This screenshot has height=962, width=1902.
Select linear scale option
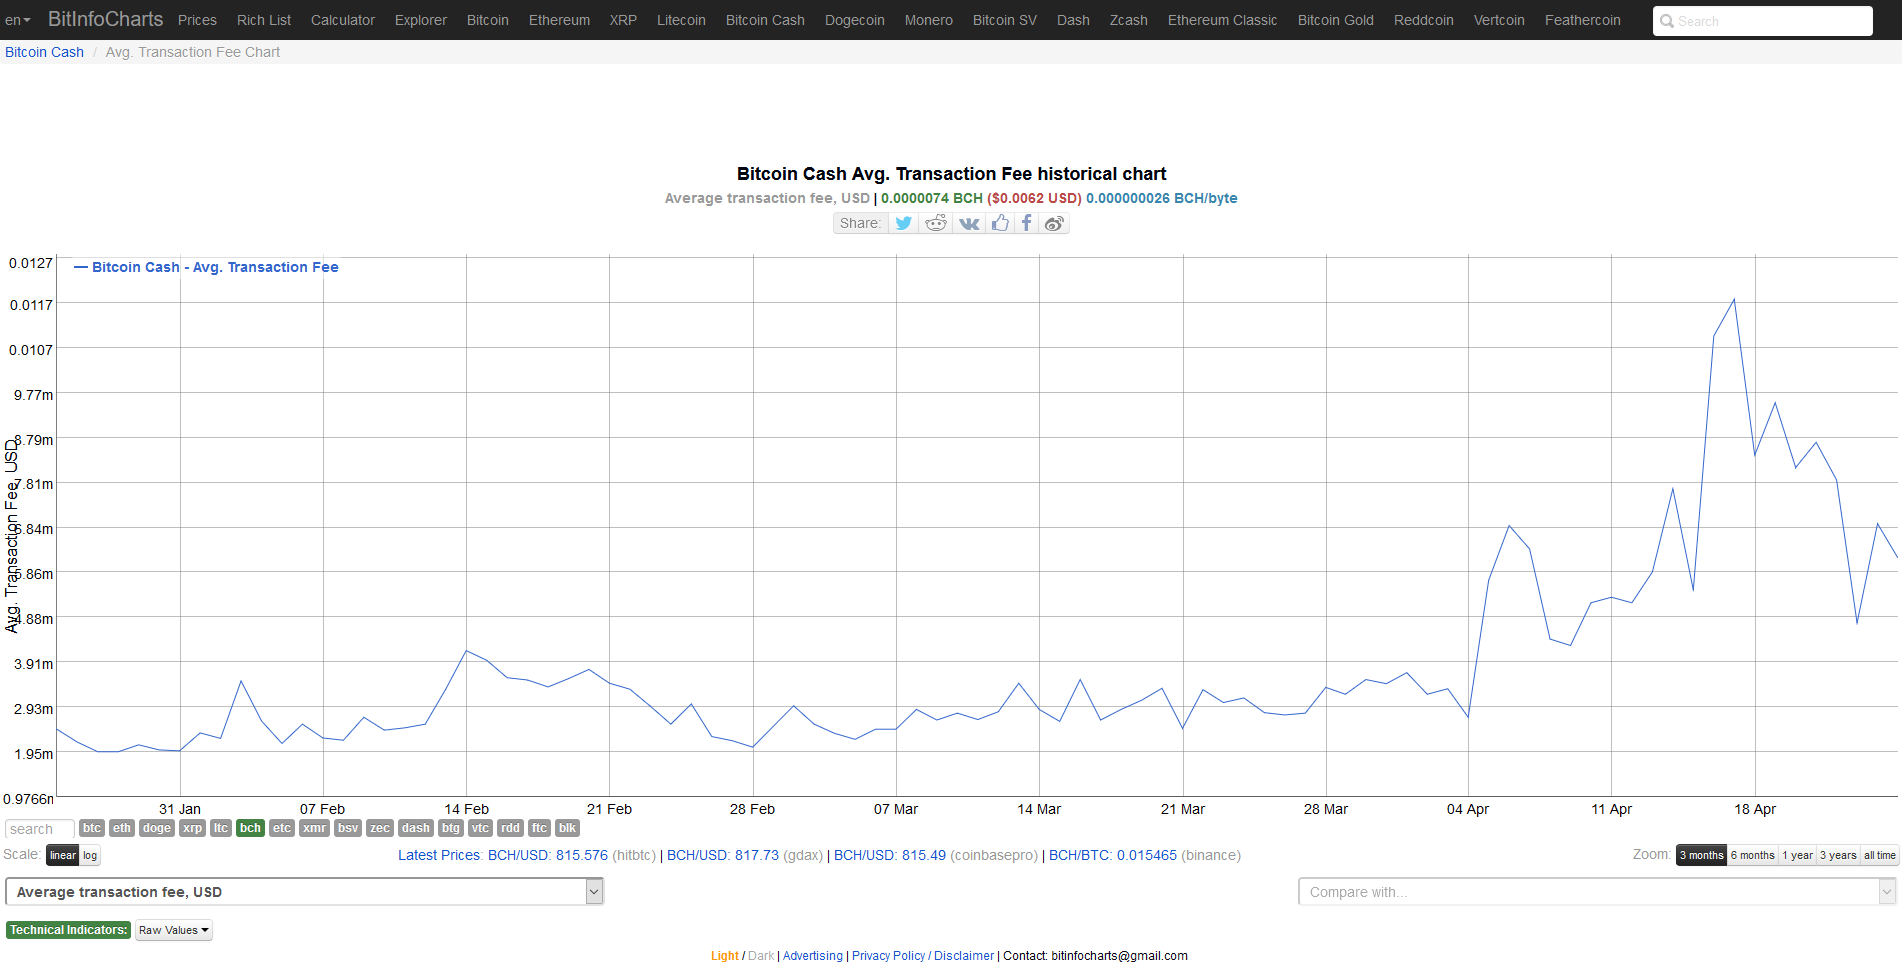tap(63, 855)
